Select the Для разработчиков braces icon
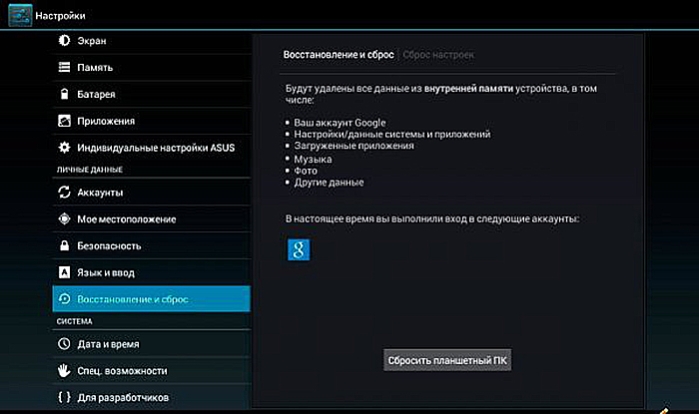 [x=64, y=397]
